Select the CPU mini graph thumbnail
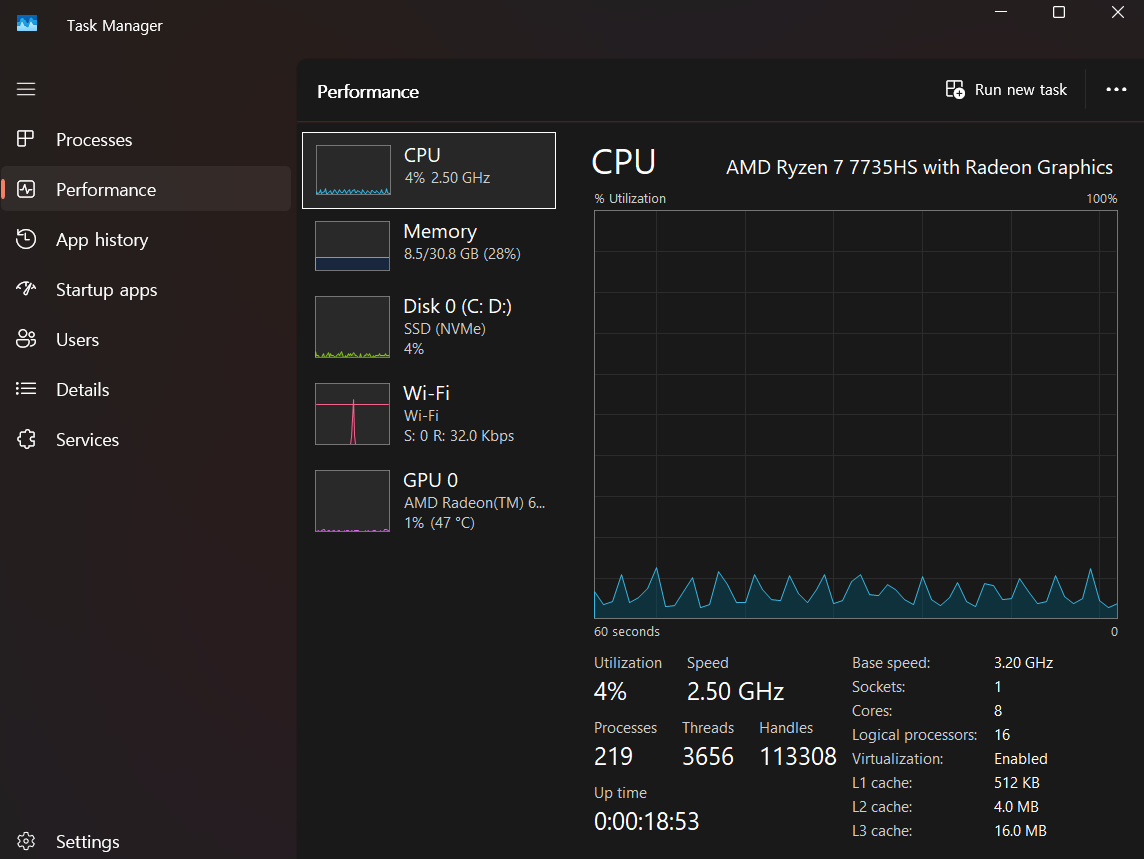This screenshot has height=859, width=1144. (x=353, y=170)
